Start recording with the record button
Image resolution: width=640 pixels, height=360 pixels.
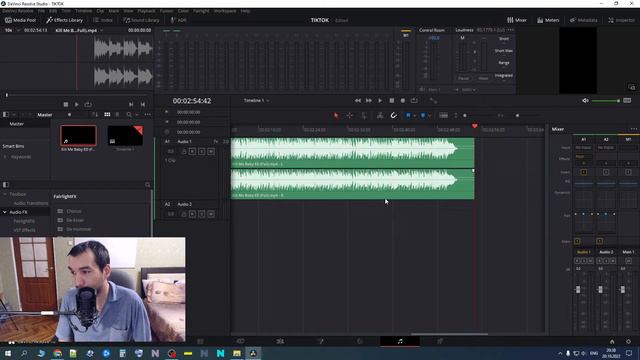point(403,100)
